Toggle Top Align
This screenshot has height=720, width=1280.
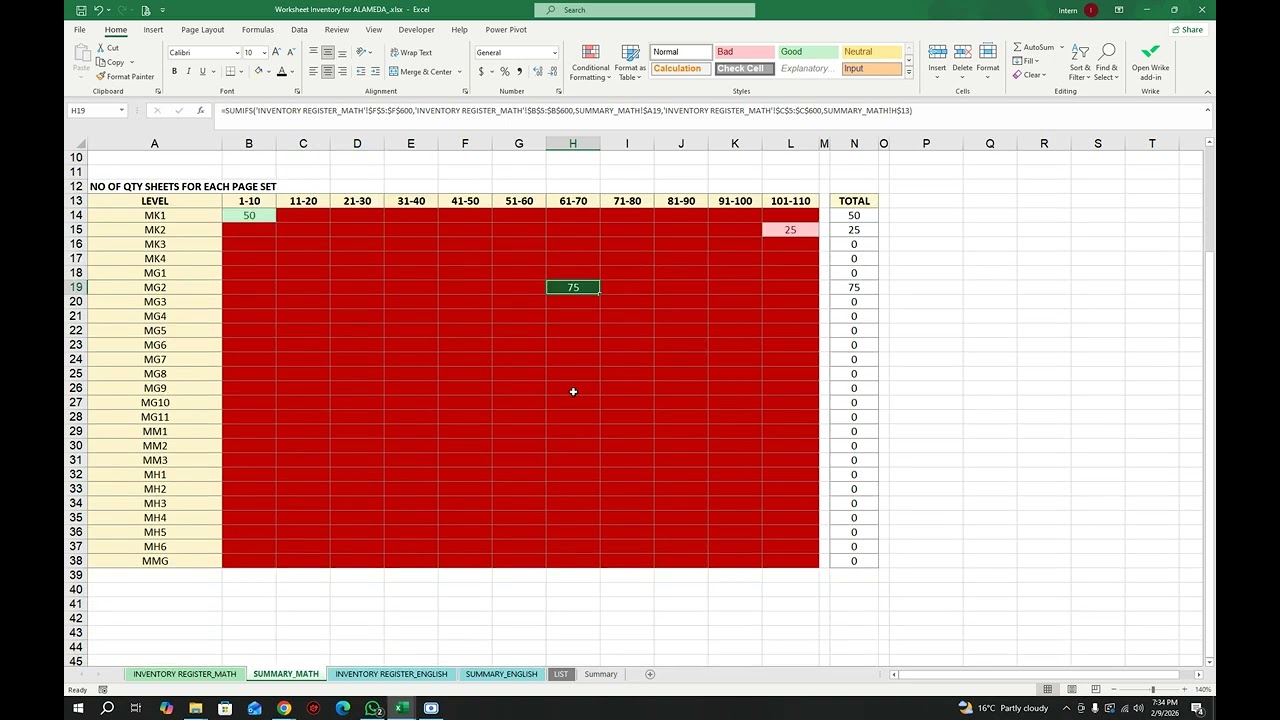[x=313, y=52]
